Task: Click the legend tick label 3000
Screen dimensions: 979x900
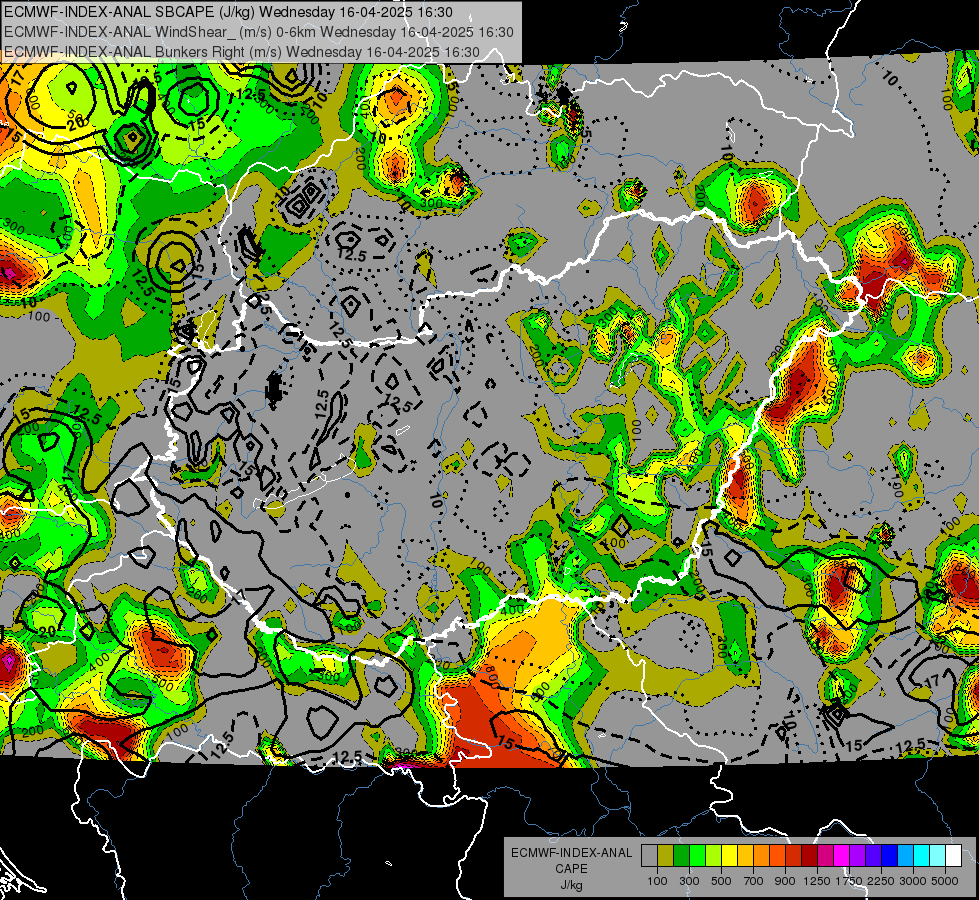Action: 913,881
